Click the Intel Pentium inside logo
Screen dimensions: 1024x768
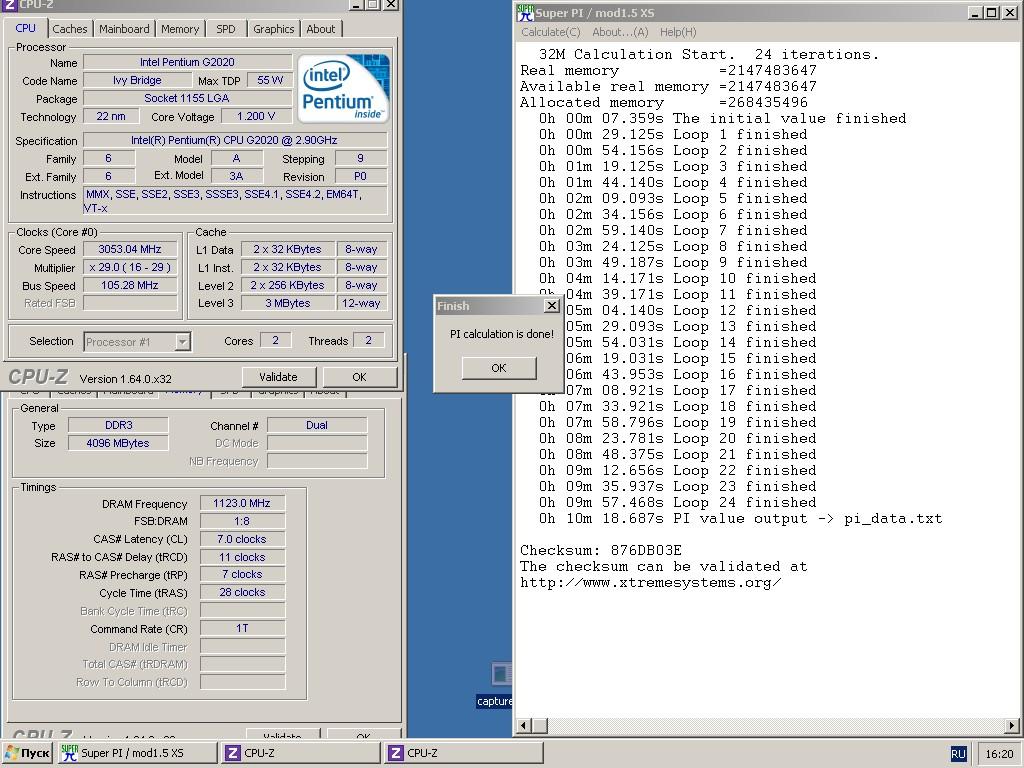344,88
